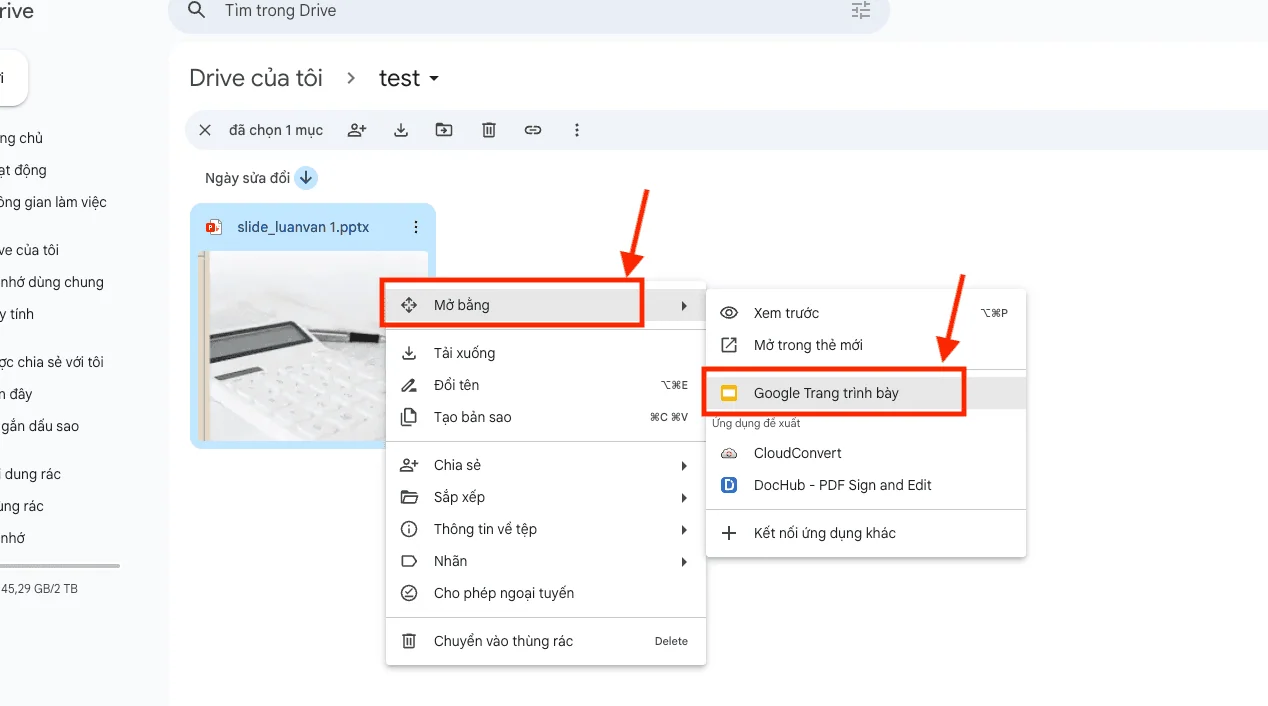The height and width of the screenshot is (706, 1268).
Task: Open the Sắp xếp submenu
Action: pyautogui.click(x=546, y=497)
